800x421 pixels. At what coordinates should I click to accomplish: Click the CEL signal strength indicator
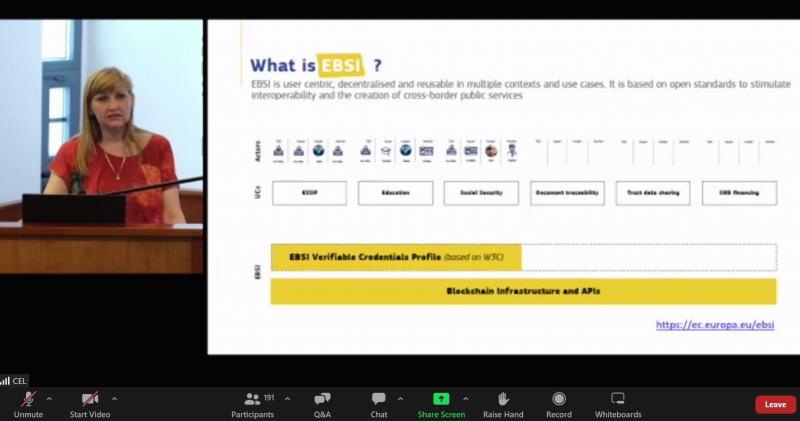coord(12,380)
